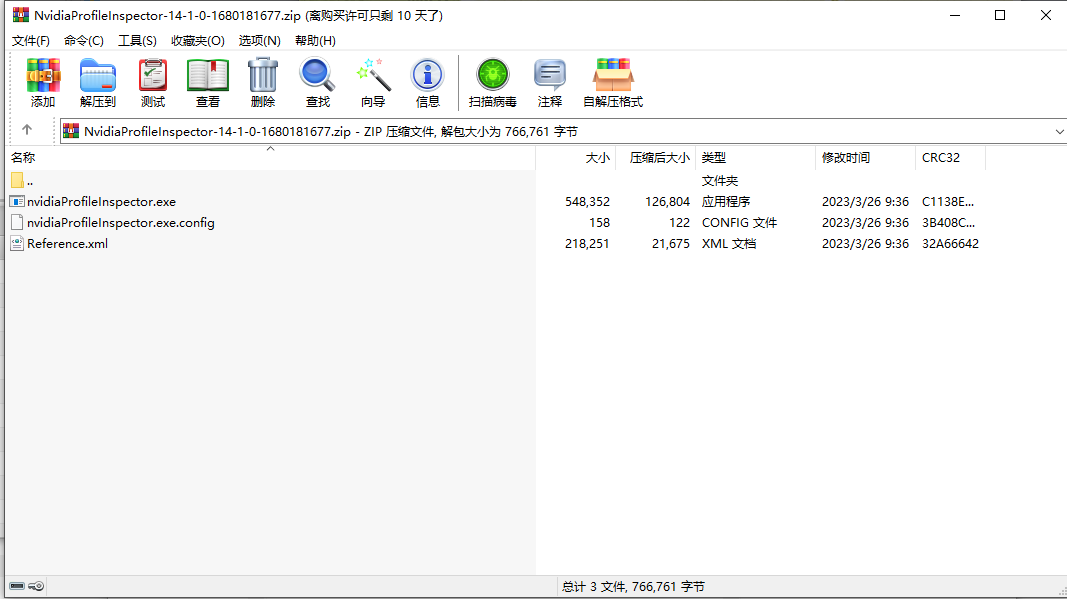1067x599 pixels.
Task: Open the 命令(C) menu
Action: point(84,41)
